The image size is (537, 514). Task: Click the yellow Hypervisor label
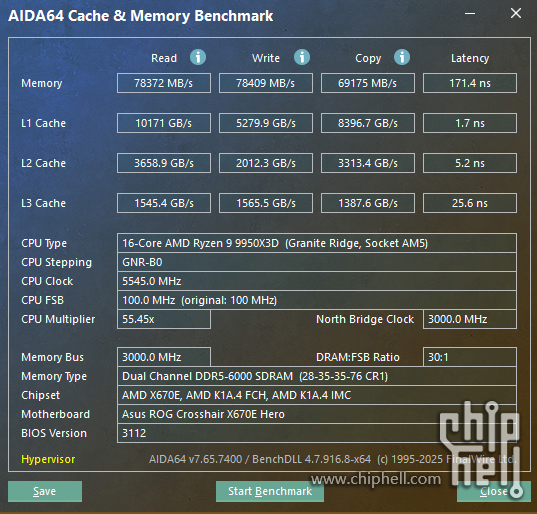[48, 459]
